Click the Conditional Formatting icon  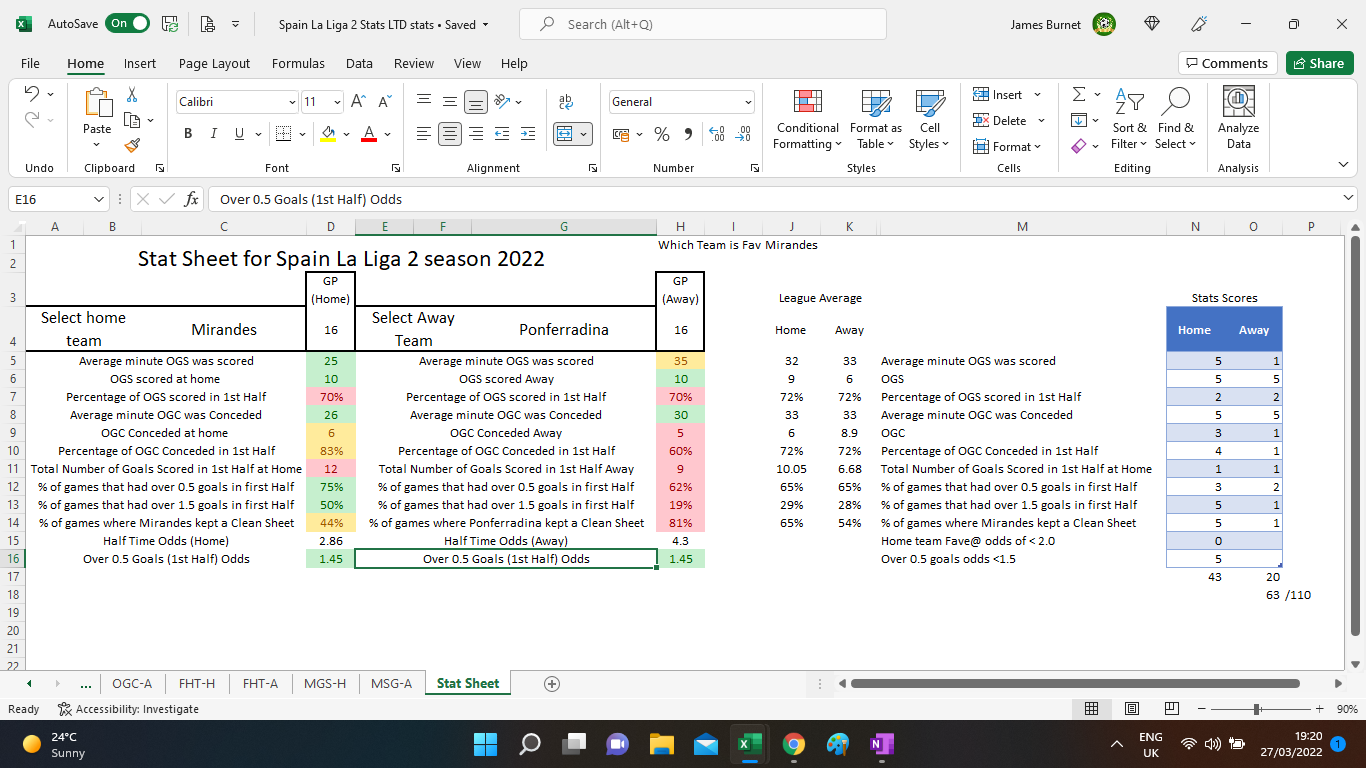807,103
